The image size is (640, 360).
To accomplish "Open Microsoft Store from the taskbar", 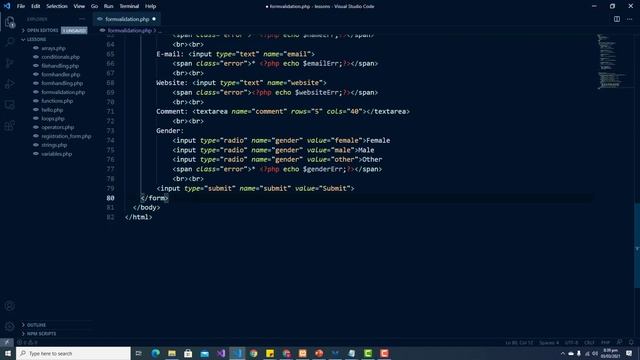I will coord(188,353).
